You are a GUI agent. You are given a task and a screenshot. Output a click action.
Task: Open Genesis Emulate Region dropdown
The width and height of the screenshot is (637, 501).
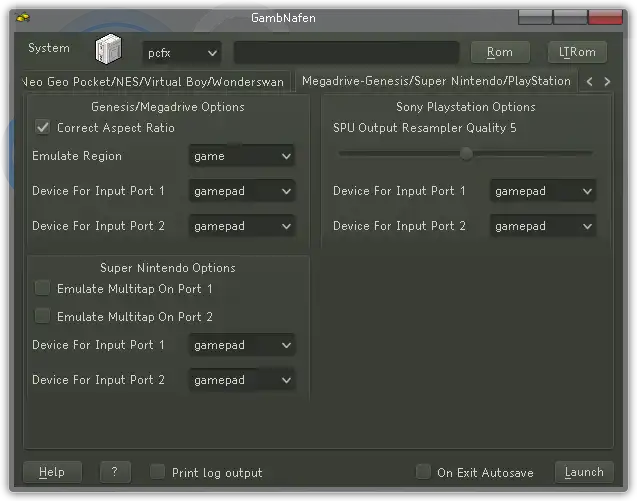point(242,156)
